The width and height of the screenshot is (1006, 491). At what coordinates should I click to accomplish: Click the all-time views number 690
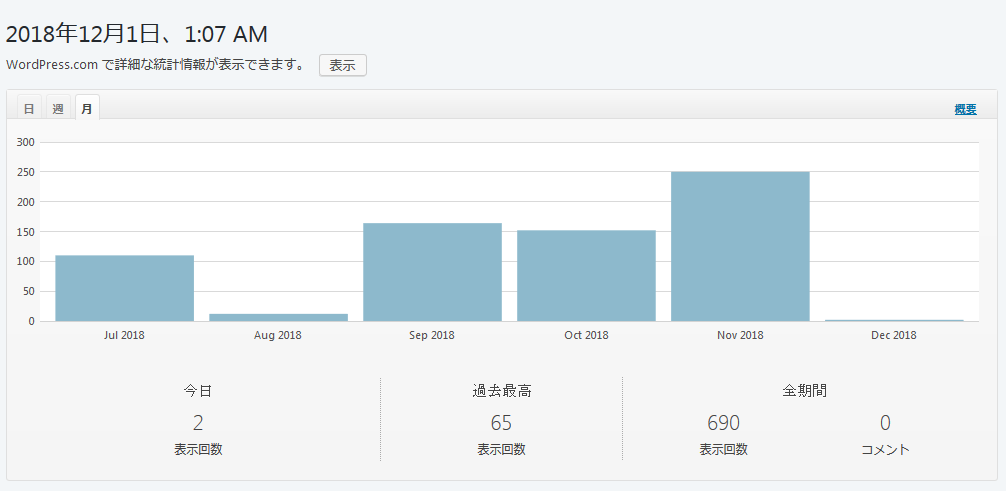coord(723,423)
